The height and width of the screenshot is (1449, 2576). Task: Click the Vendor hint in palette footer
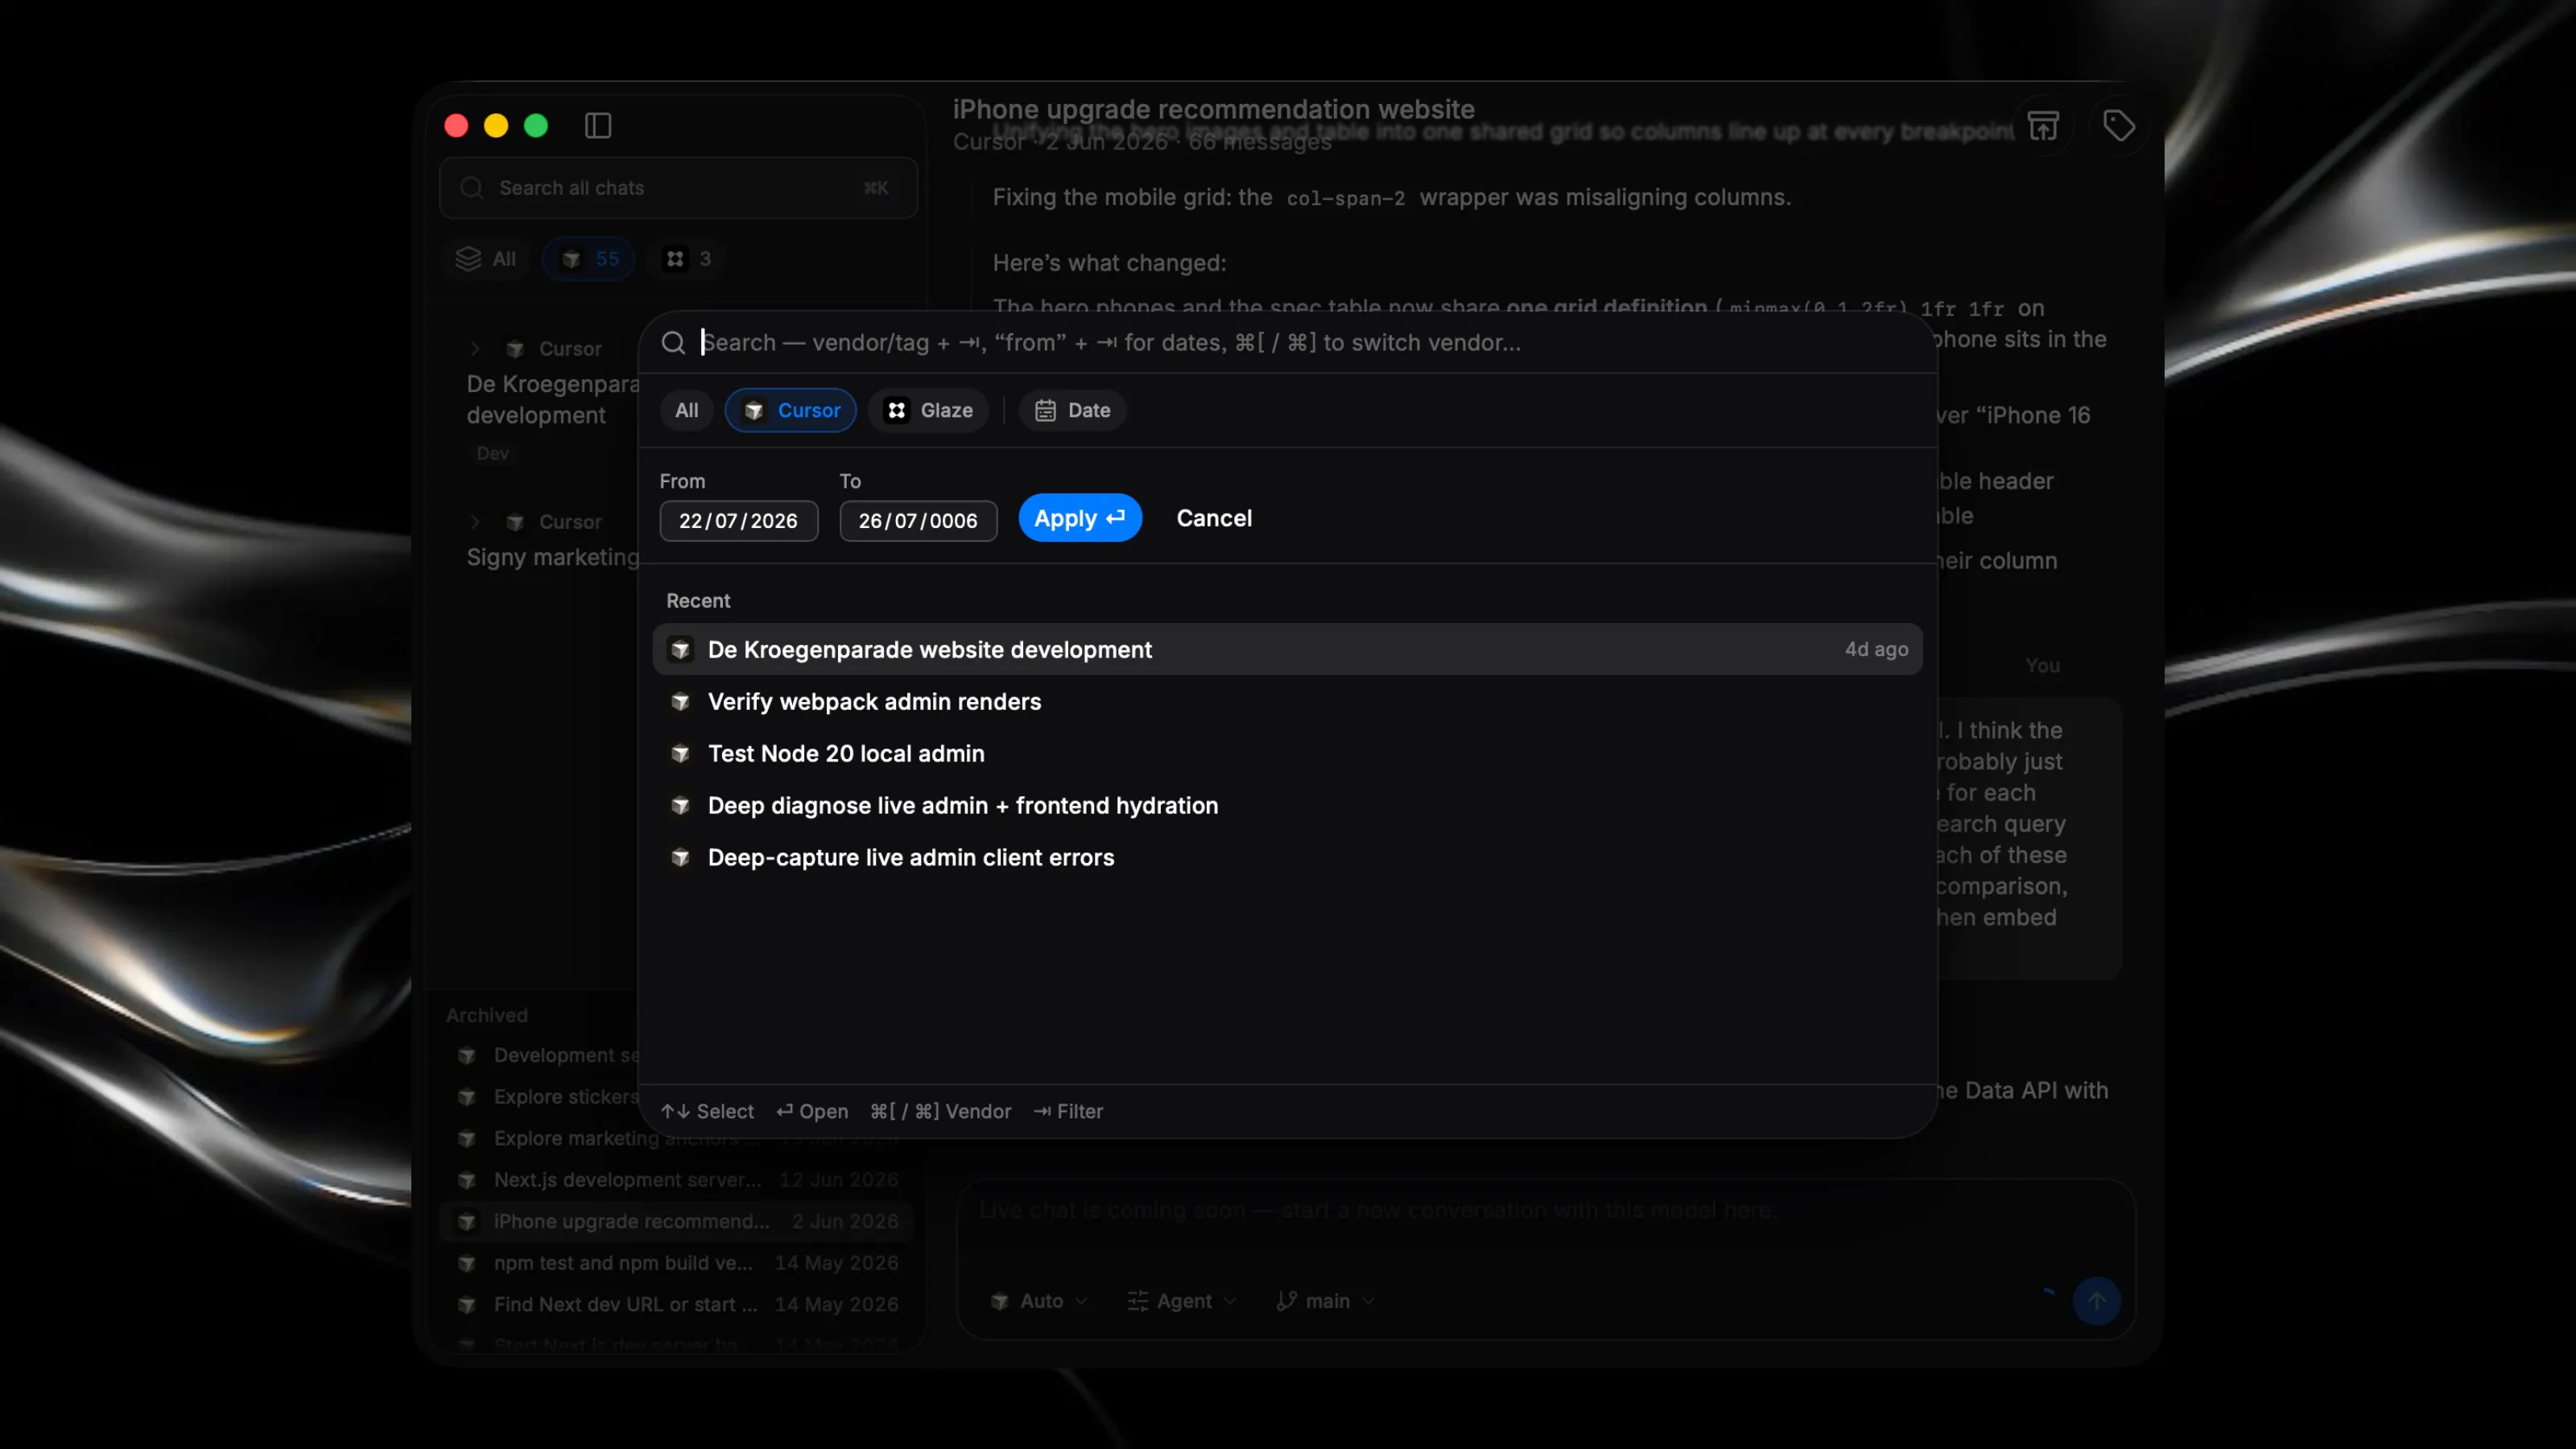(940, 1112)
